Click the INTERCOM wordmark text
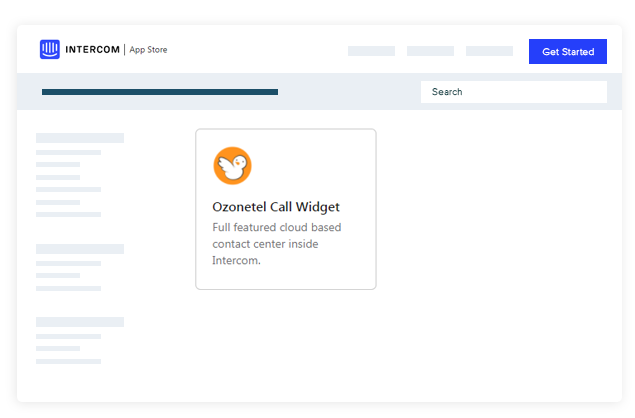The width and height of the screenshot is (635, 418). (x=92, y=49)
